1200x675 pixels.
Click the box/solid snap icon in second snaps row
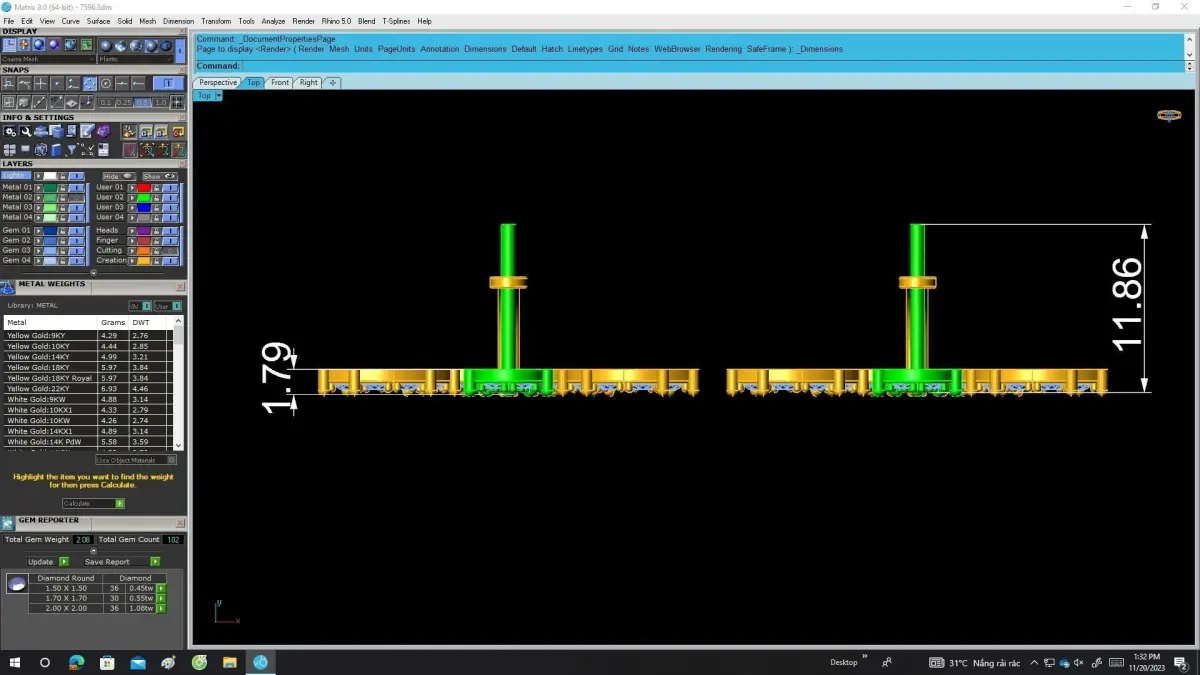24,102
